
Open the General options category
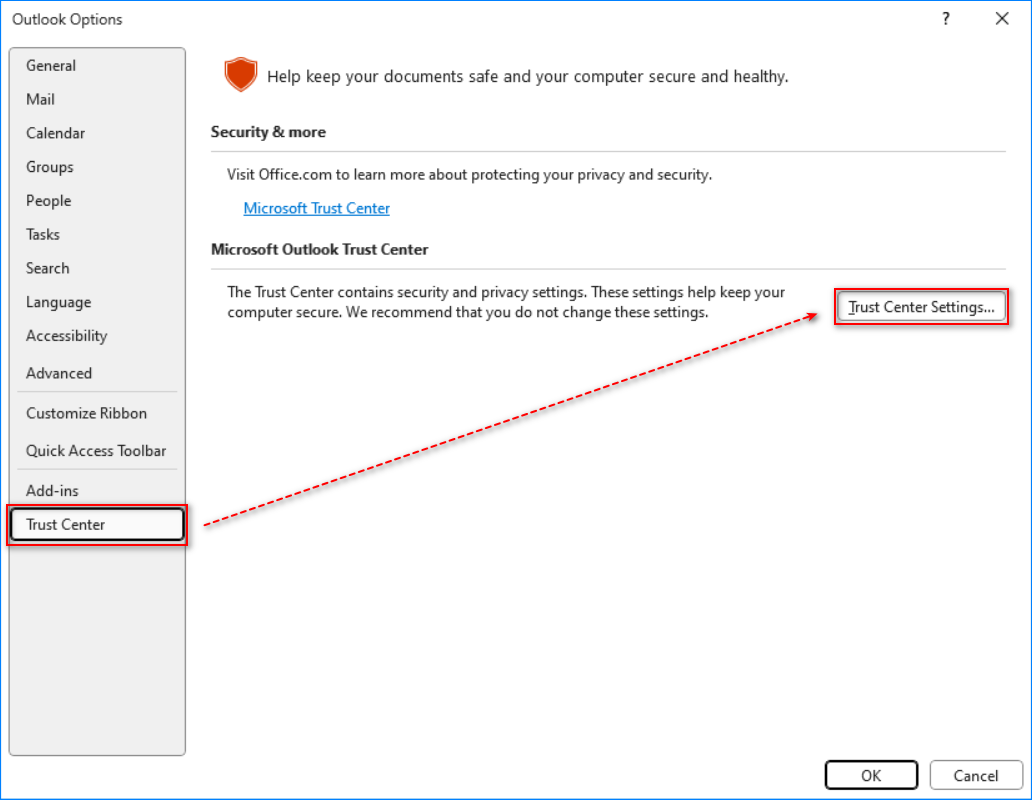pyautogui.click(x=97, y=66)
